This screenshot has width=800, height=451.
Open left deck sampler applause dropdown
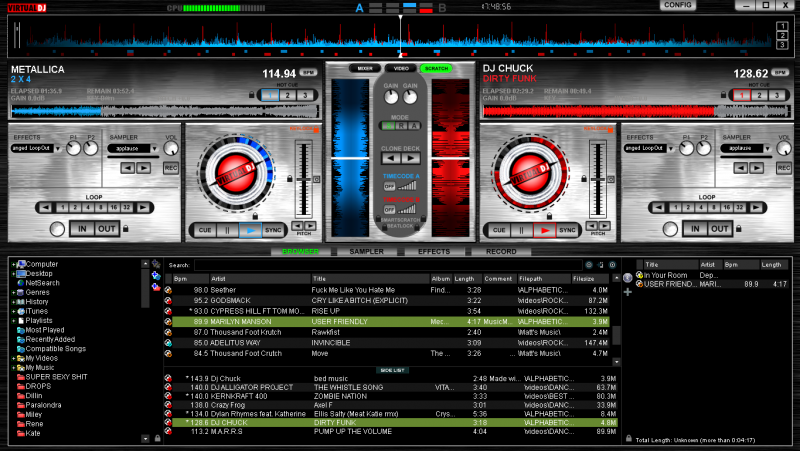click(154, 148)
